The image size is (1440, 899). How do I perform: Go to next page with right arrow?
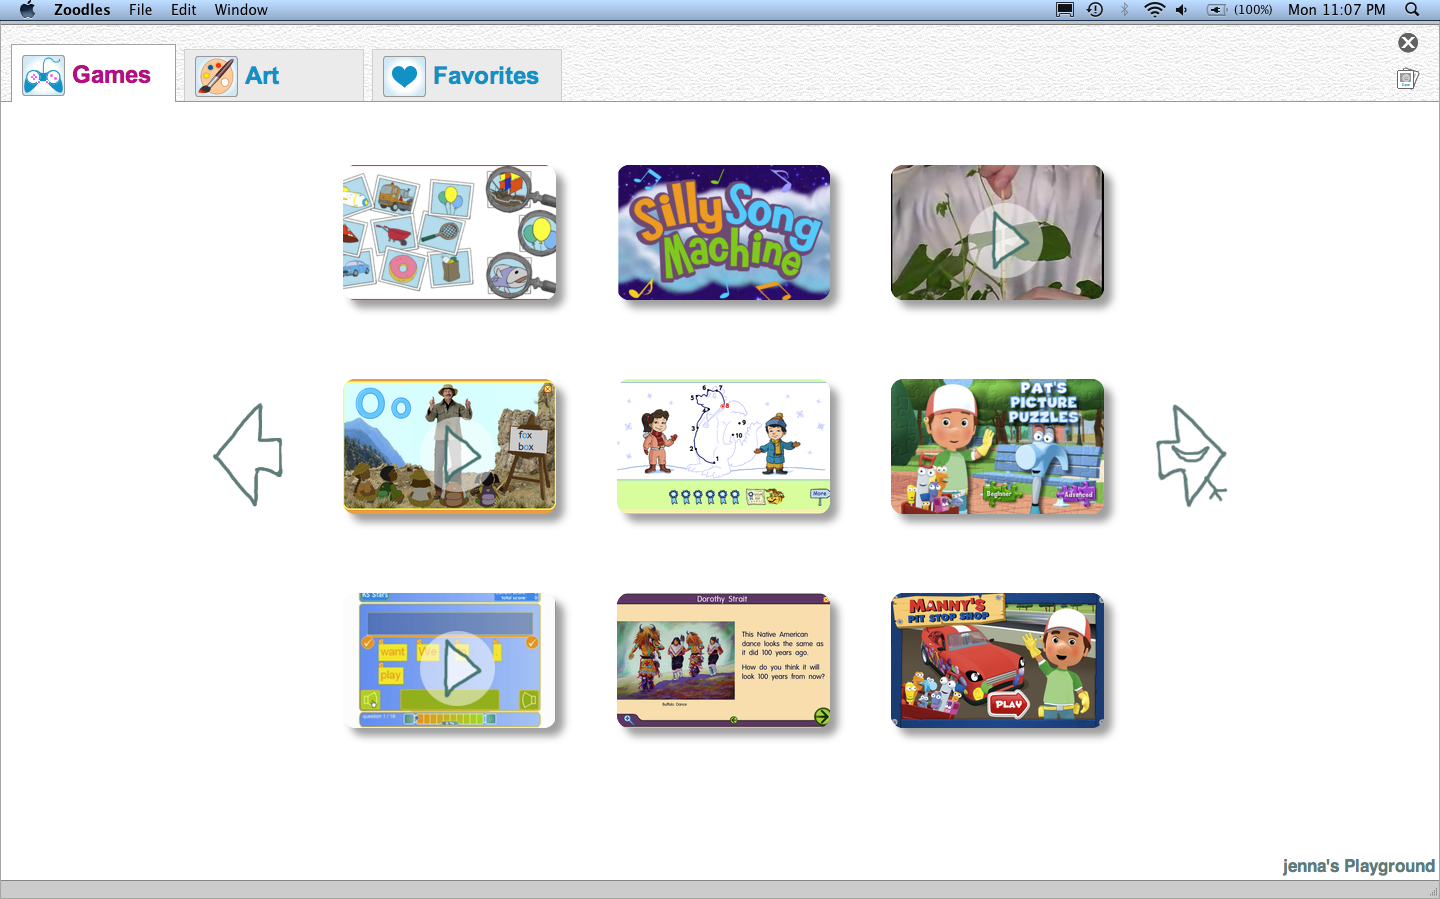coord(1191,455)
